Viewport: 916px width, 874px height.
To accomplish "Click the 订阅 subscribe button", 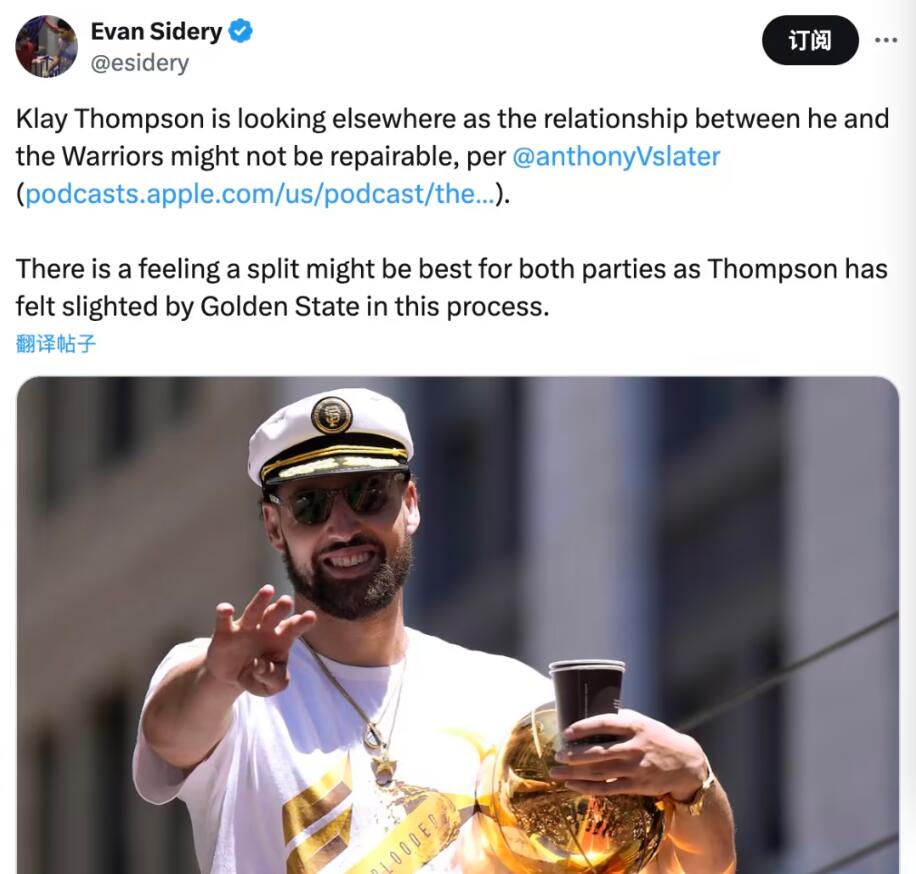I will pyautogui.click(x=809, y=40).
